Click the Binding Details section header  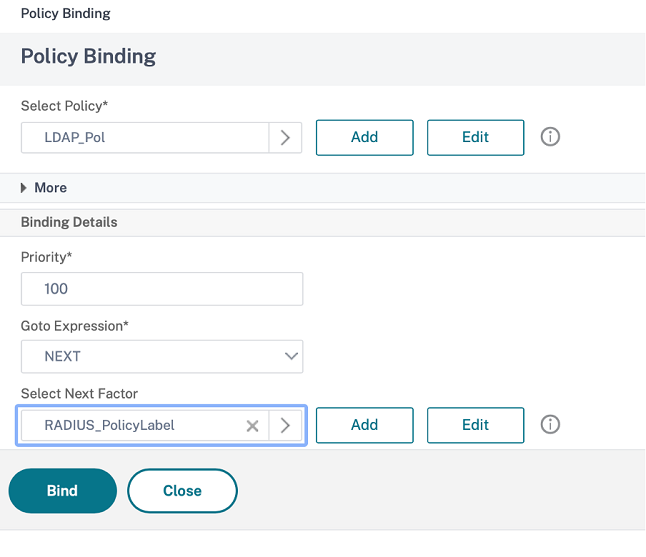point(69,222)
